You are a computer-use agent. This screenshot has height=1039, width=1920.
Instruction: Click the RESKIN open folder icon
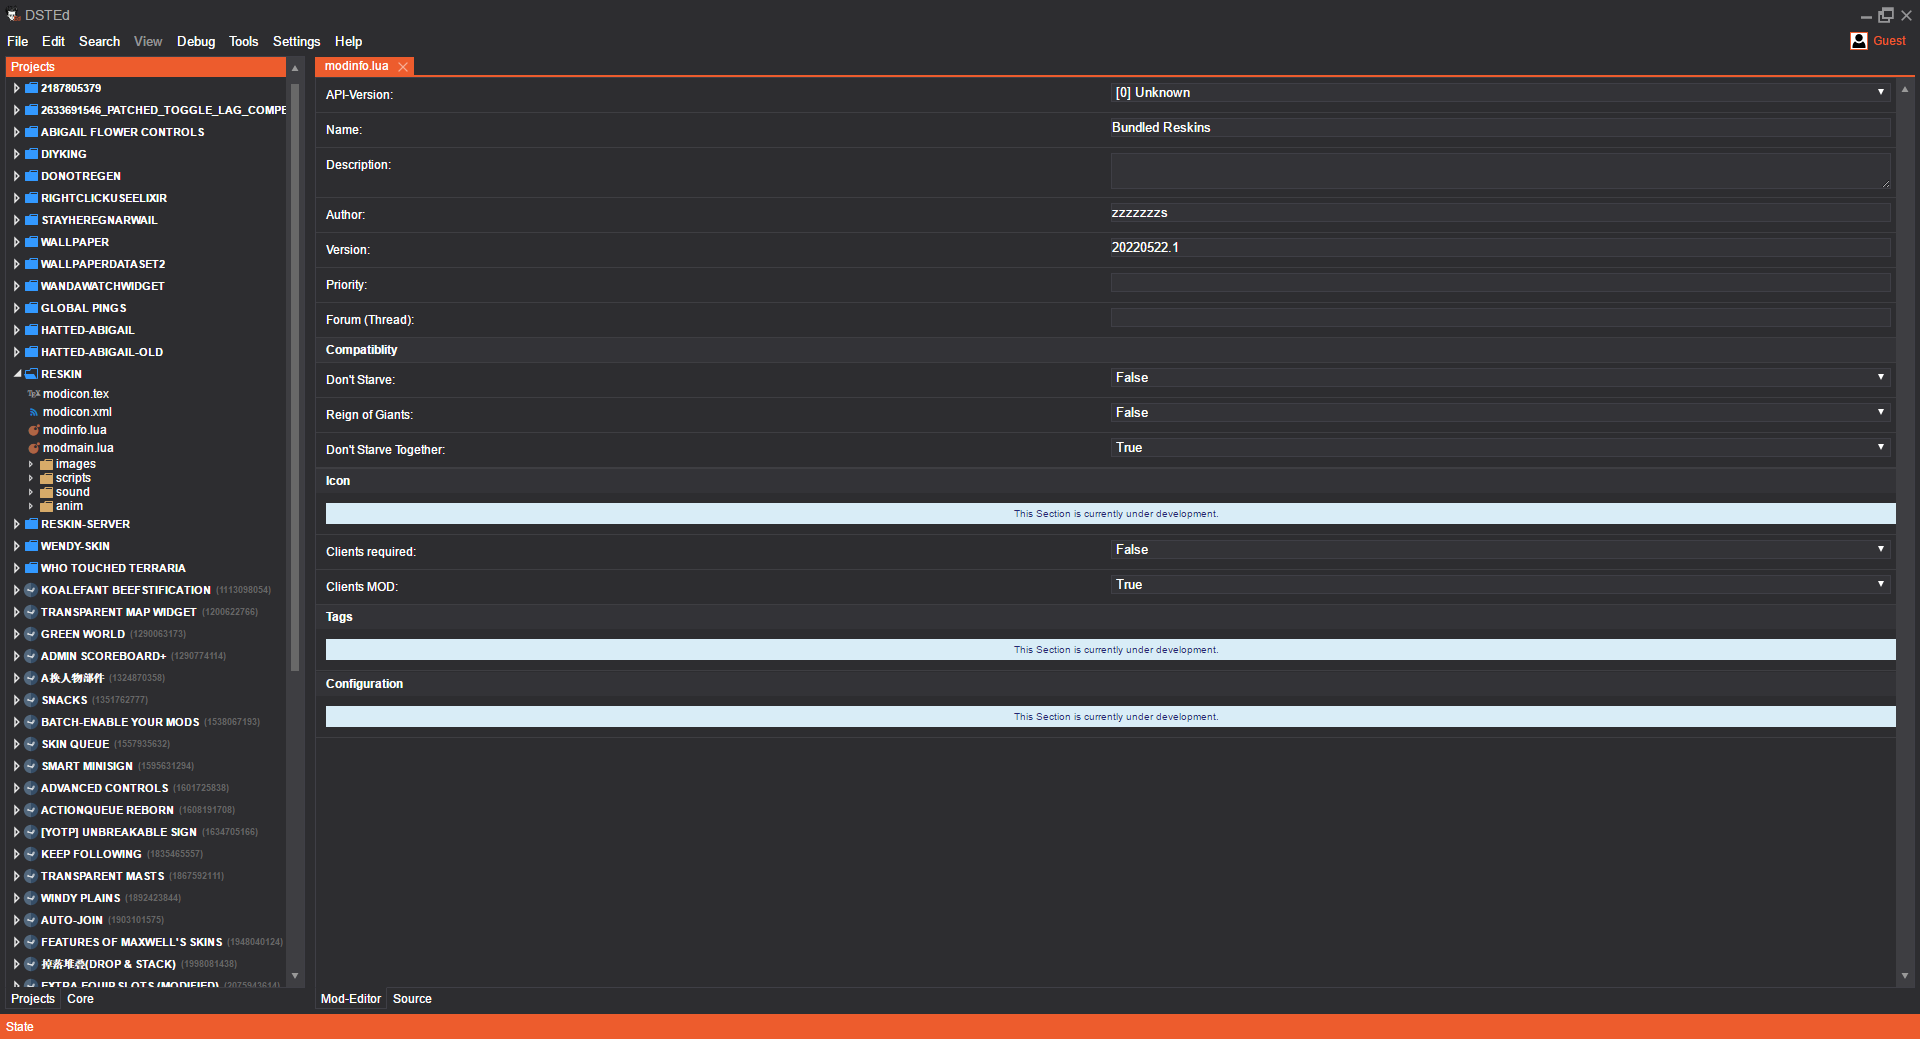(x=31, y=374)
